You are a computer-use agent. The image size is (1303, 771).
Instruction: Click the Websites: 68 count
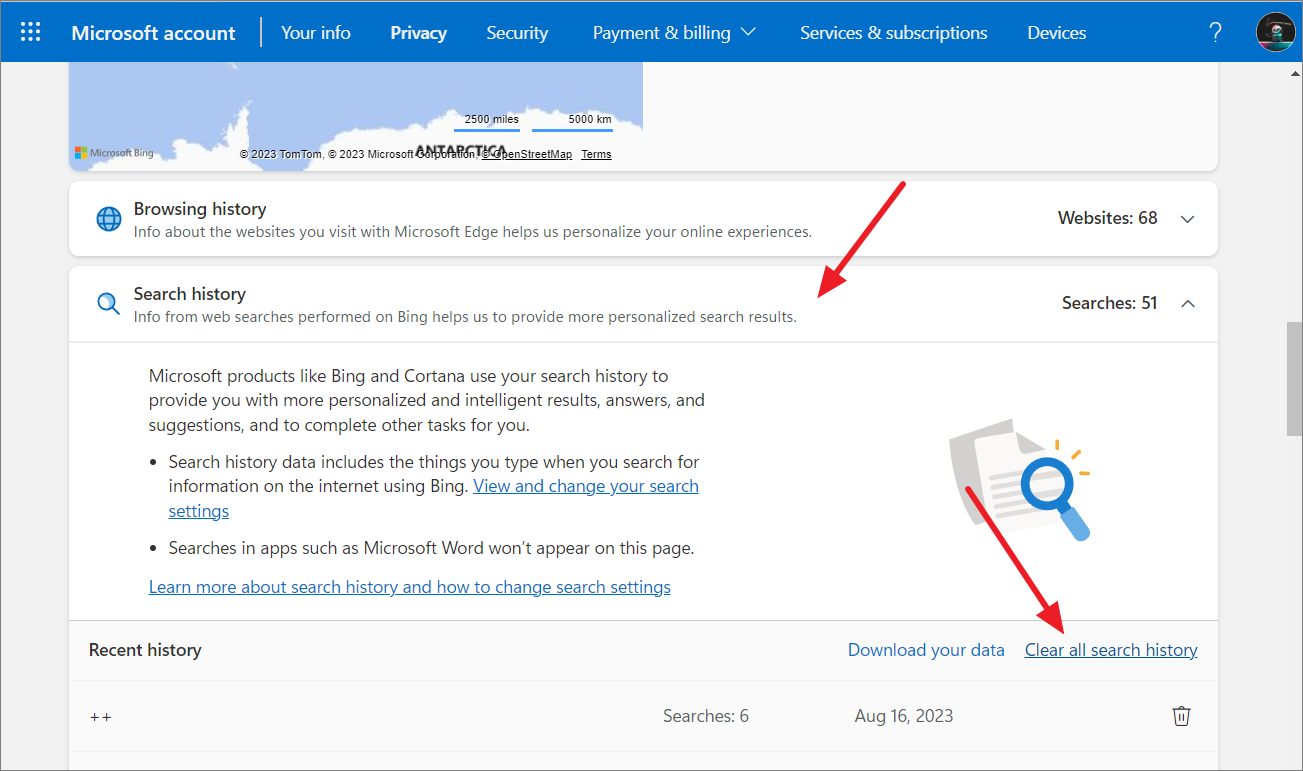click(x=1108, y=218)
